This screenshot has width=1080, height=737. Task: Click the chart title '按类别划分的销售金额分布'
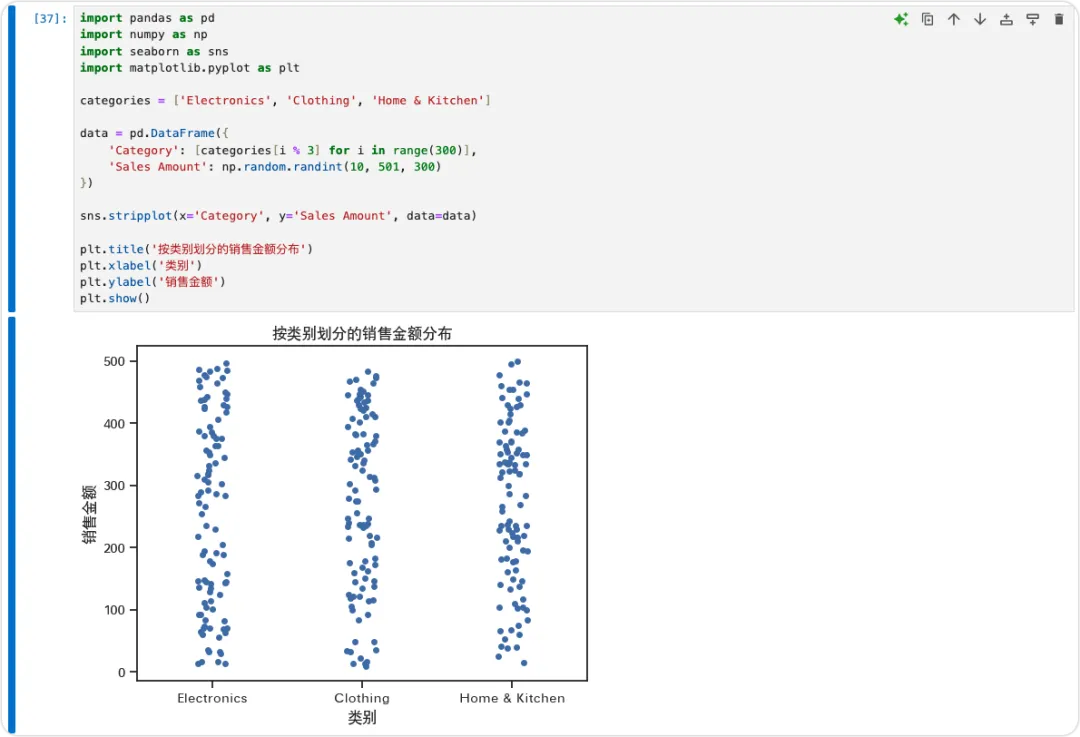(x=362, y=334)
